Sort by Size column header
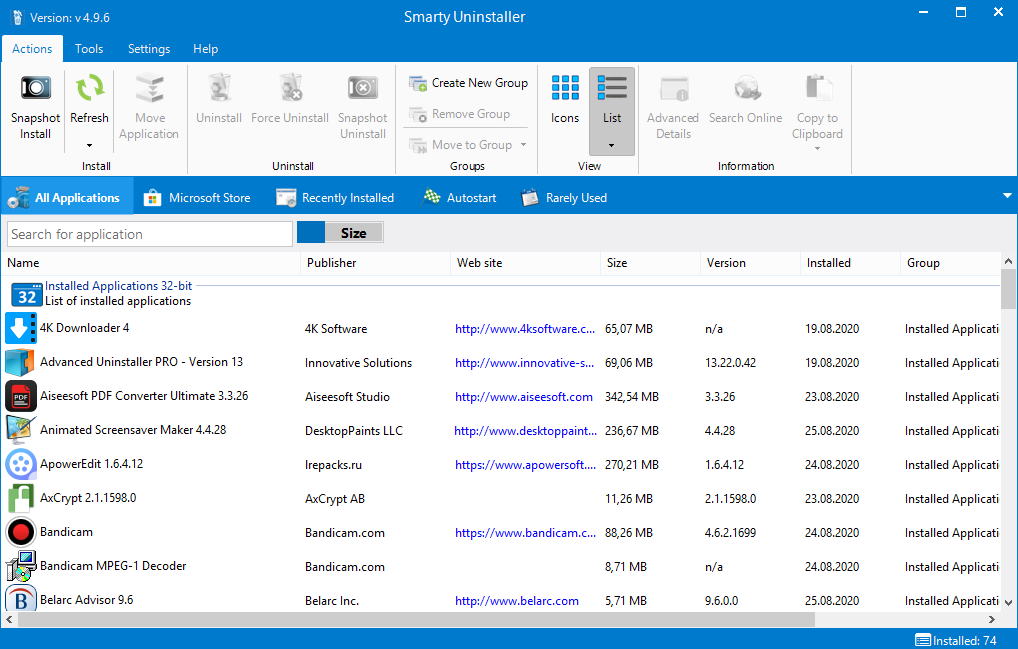The height and width of the screenshot is (649, 1018). pos(651,263)
